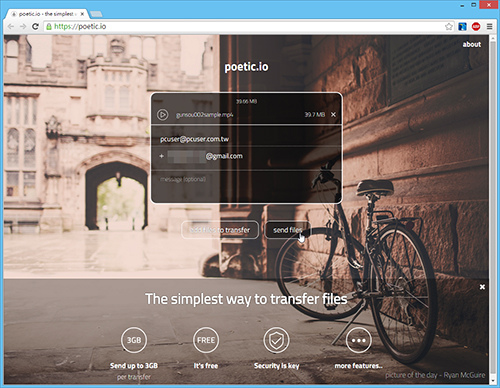Click the more features.. link
This screenshot has width=500, height=388.
359,366
